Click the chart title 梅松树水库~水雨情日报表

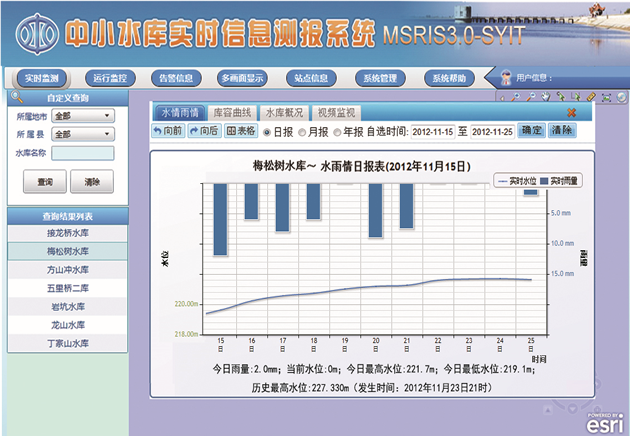click(361, 166)
